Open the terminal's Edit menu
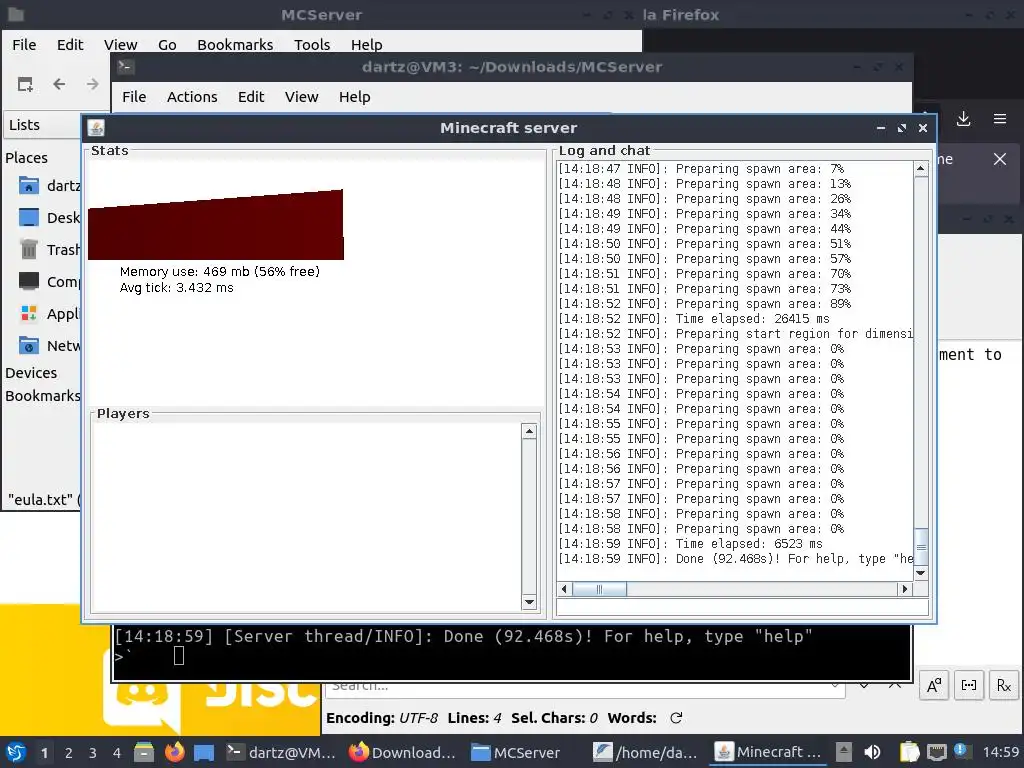This screenshot has height=768, width=1024. [251, 97]
